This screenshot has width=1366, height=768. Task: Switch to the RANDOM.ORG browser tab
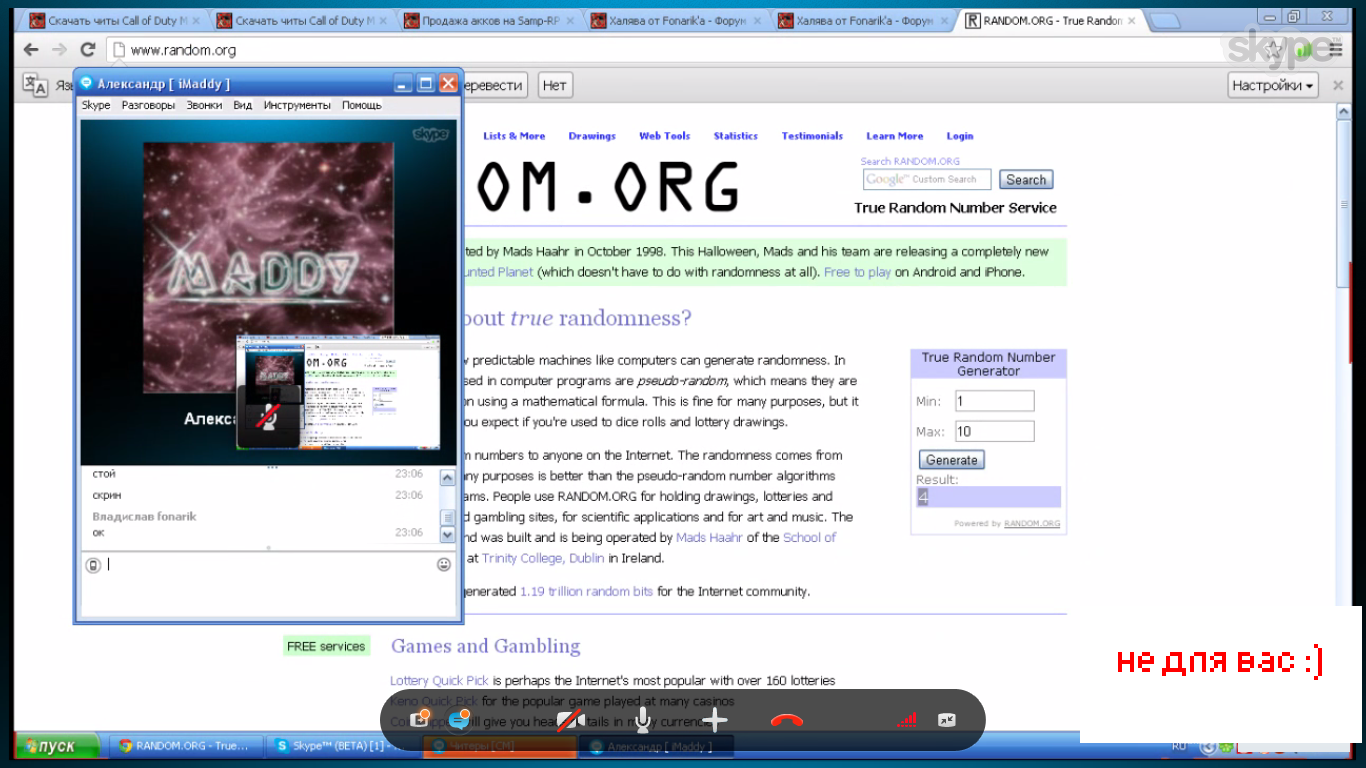pos(1048,20)
